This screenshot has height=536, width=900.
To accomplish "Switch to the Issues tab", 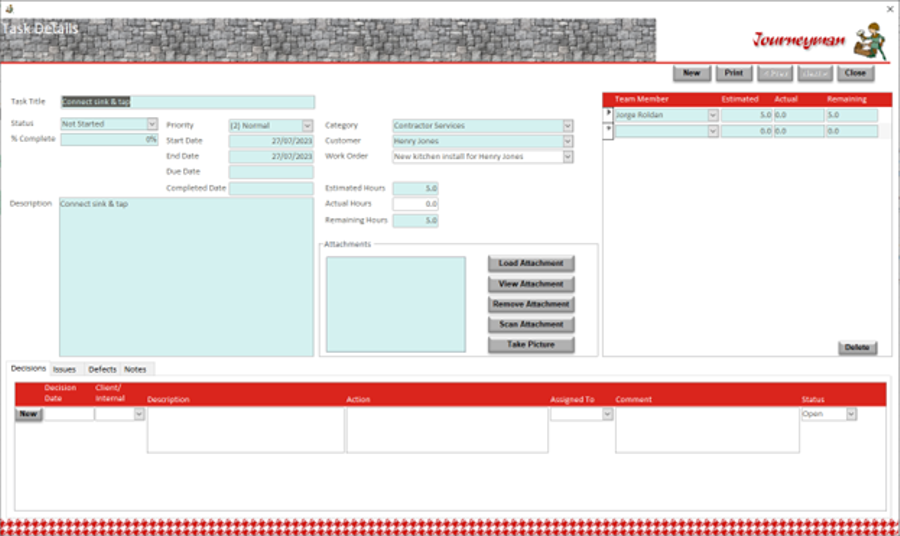I will (x=64, y=370).
